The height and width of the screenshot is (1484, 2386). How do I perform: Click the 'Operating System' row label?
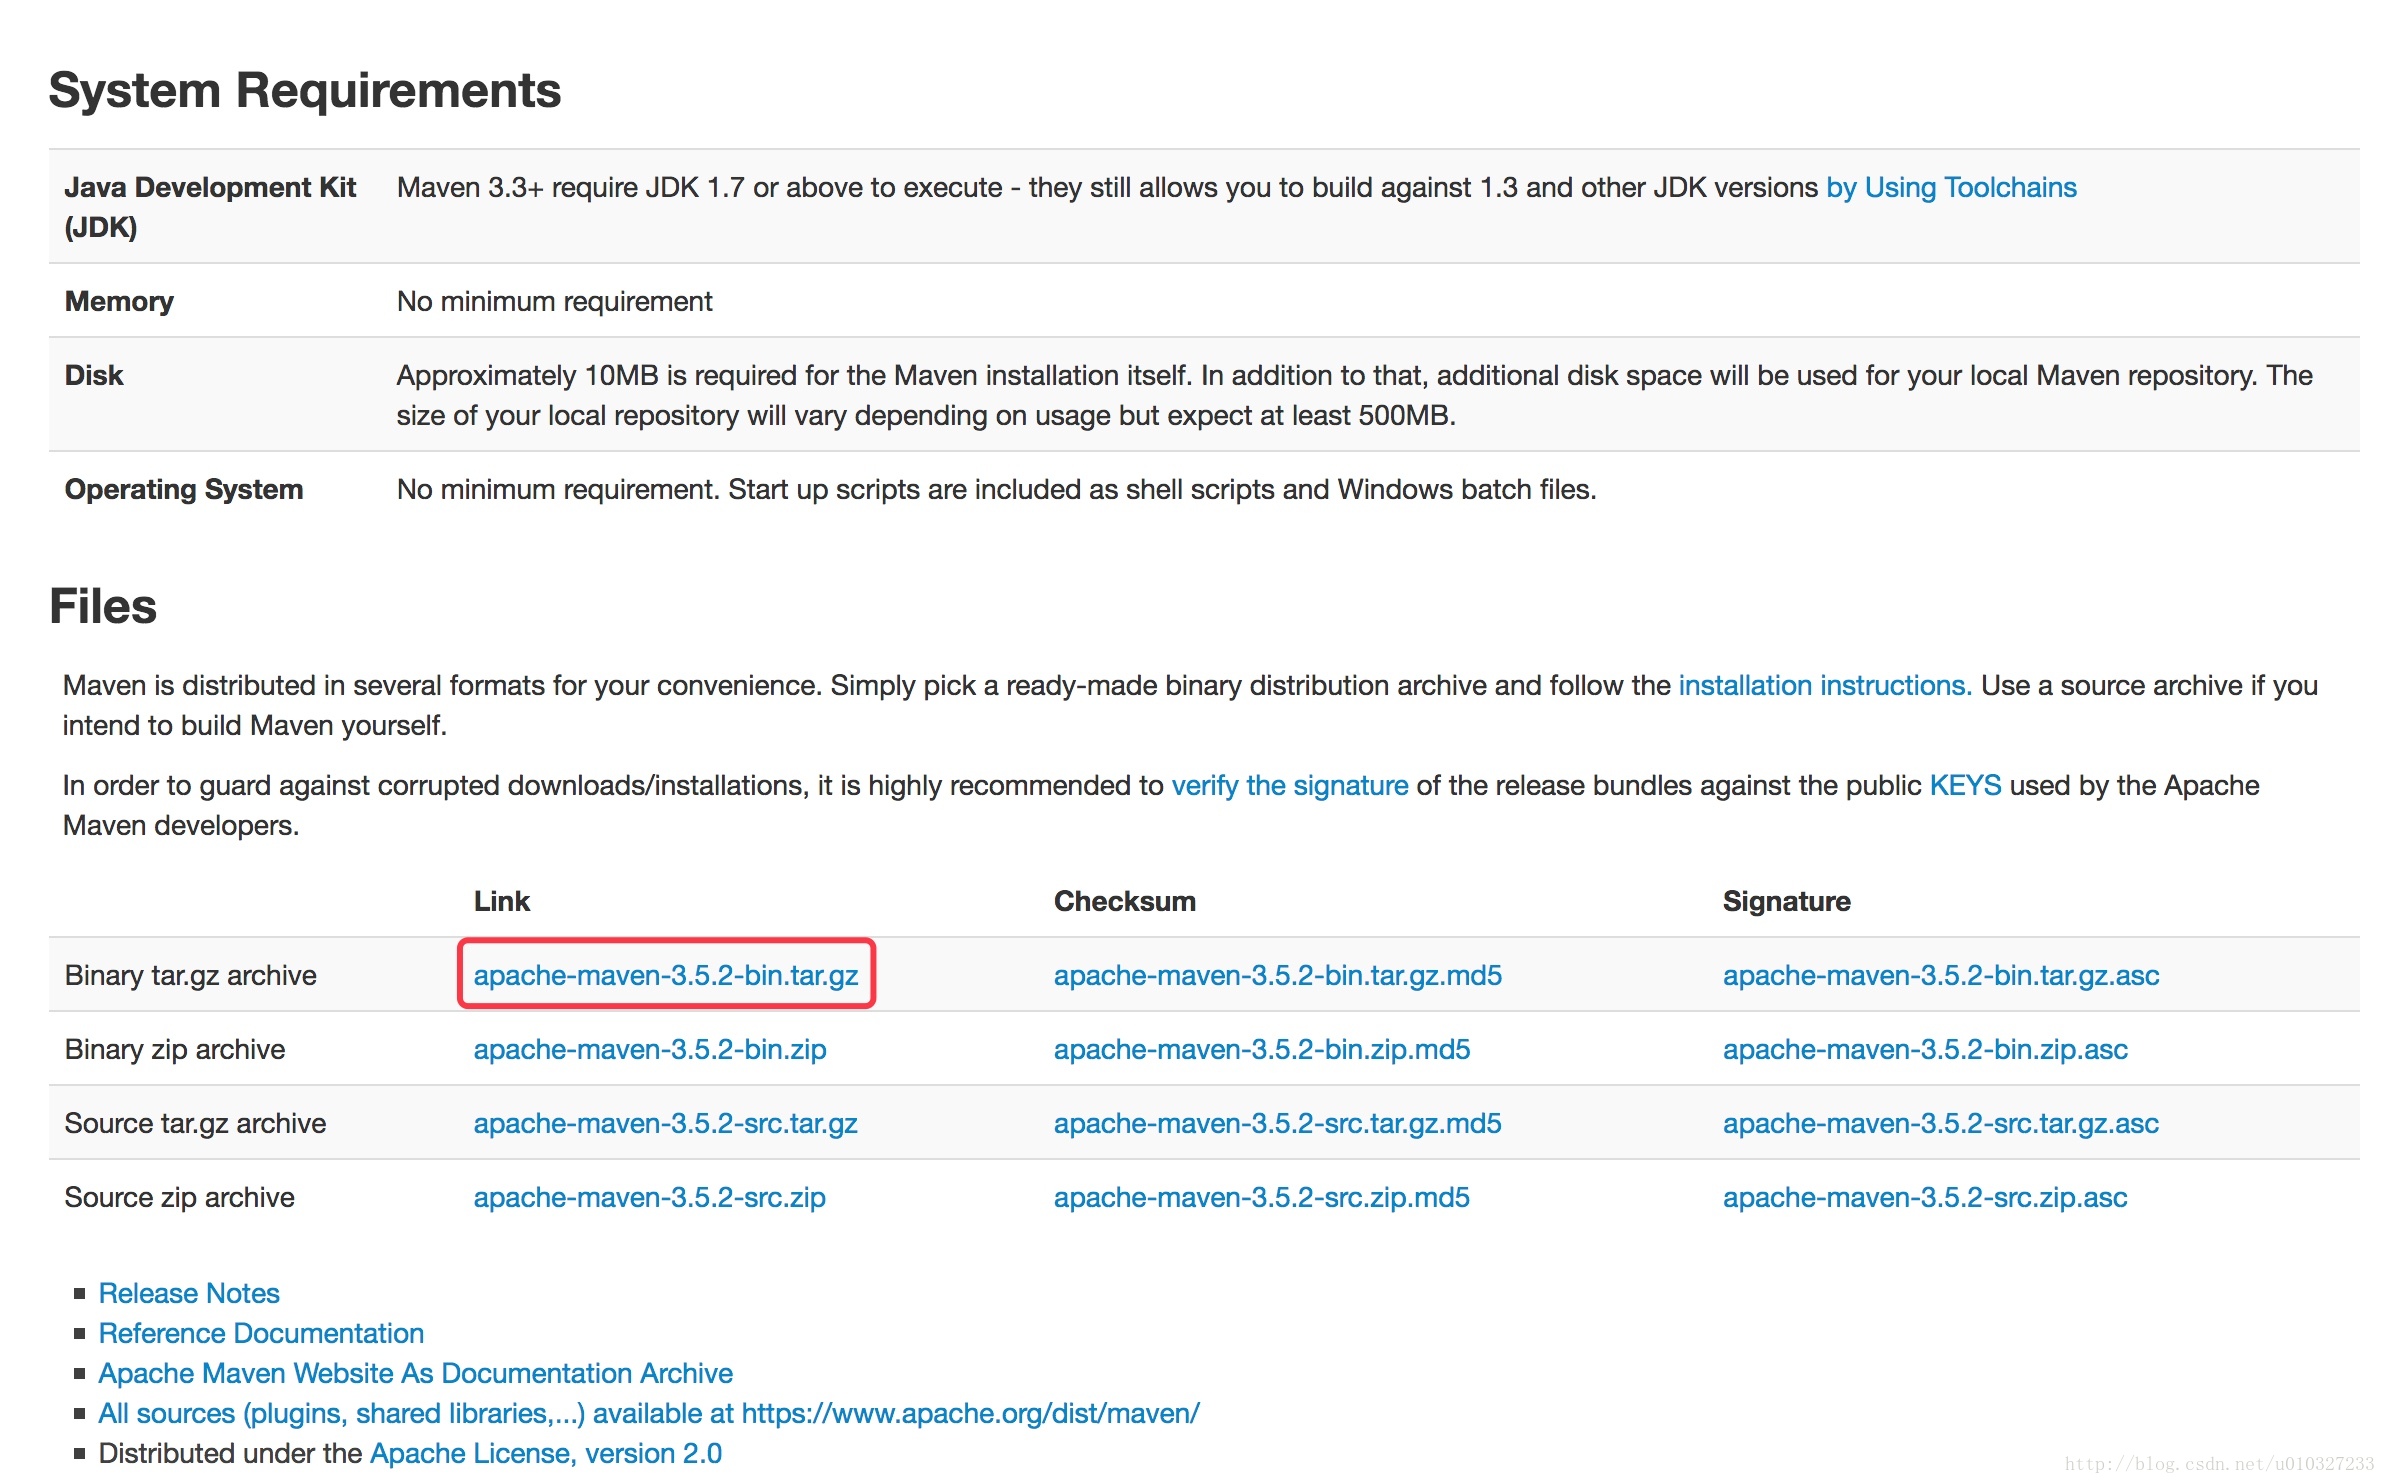(184, 489)
